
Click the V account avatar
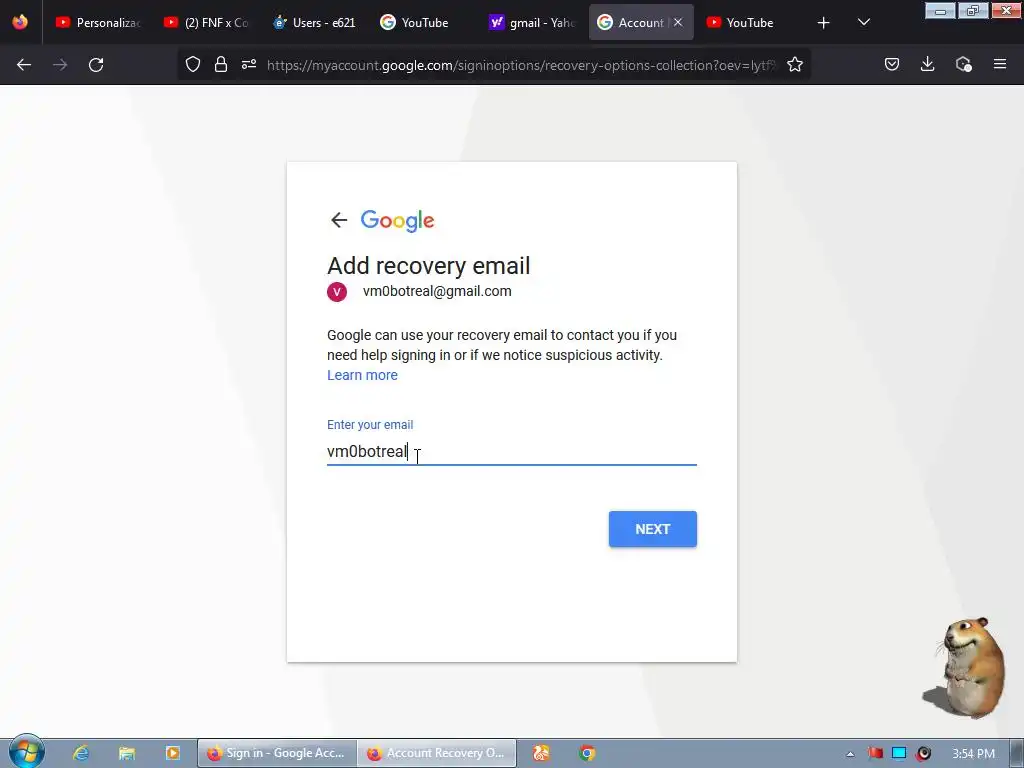pos(337,292)
